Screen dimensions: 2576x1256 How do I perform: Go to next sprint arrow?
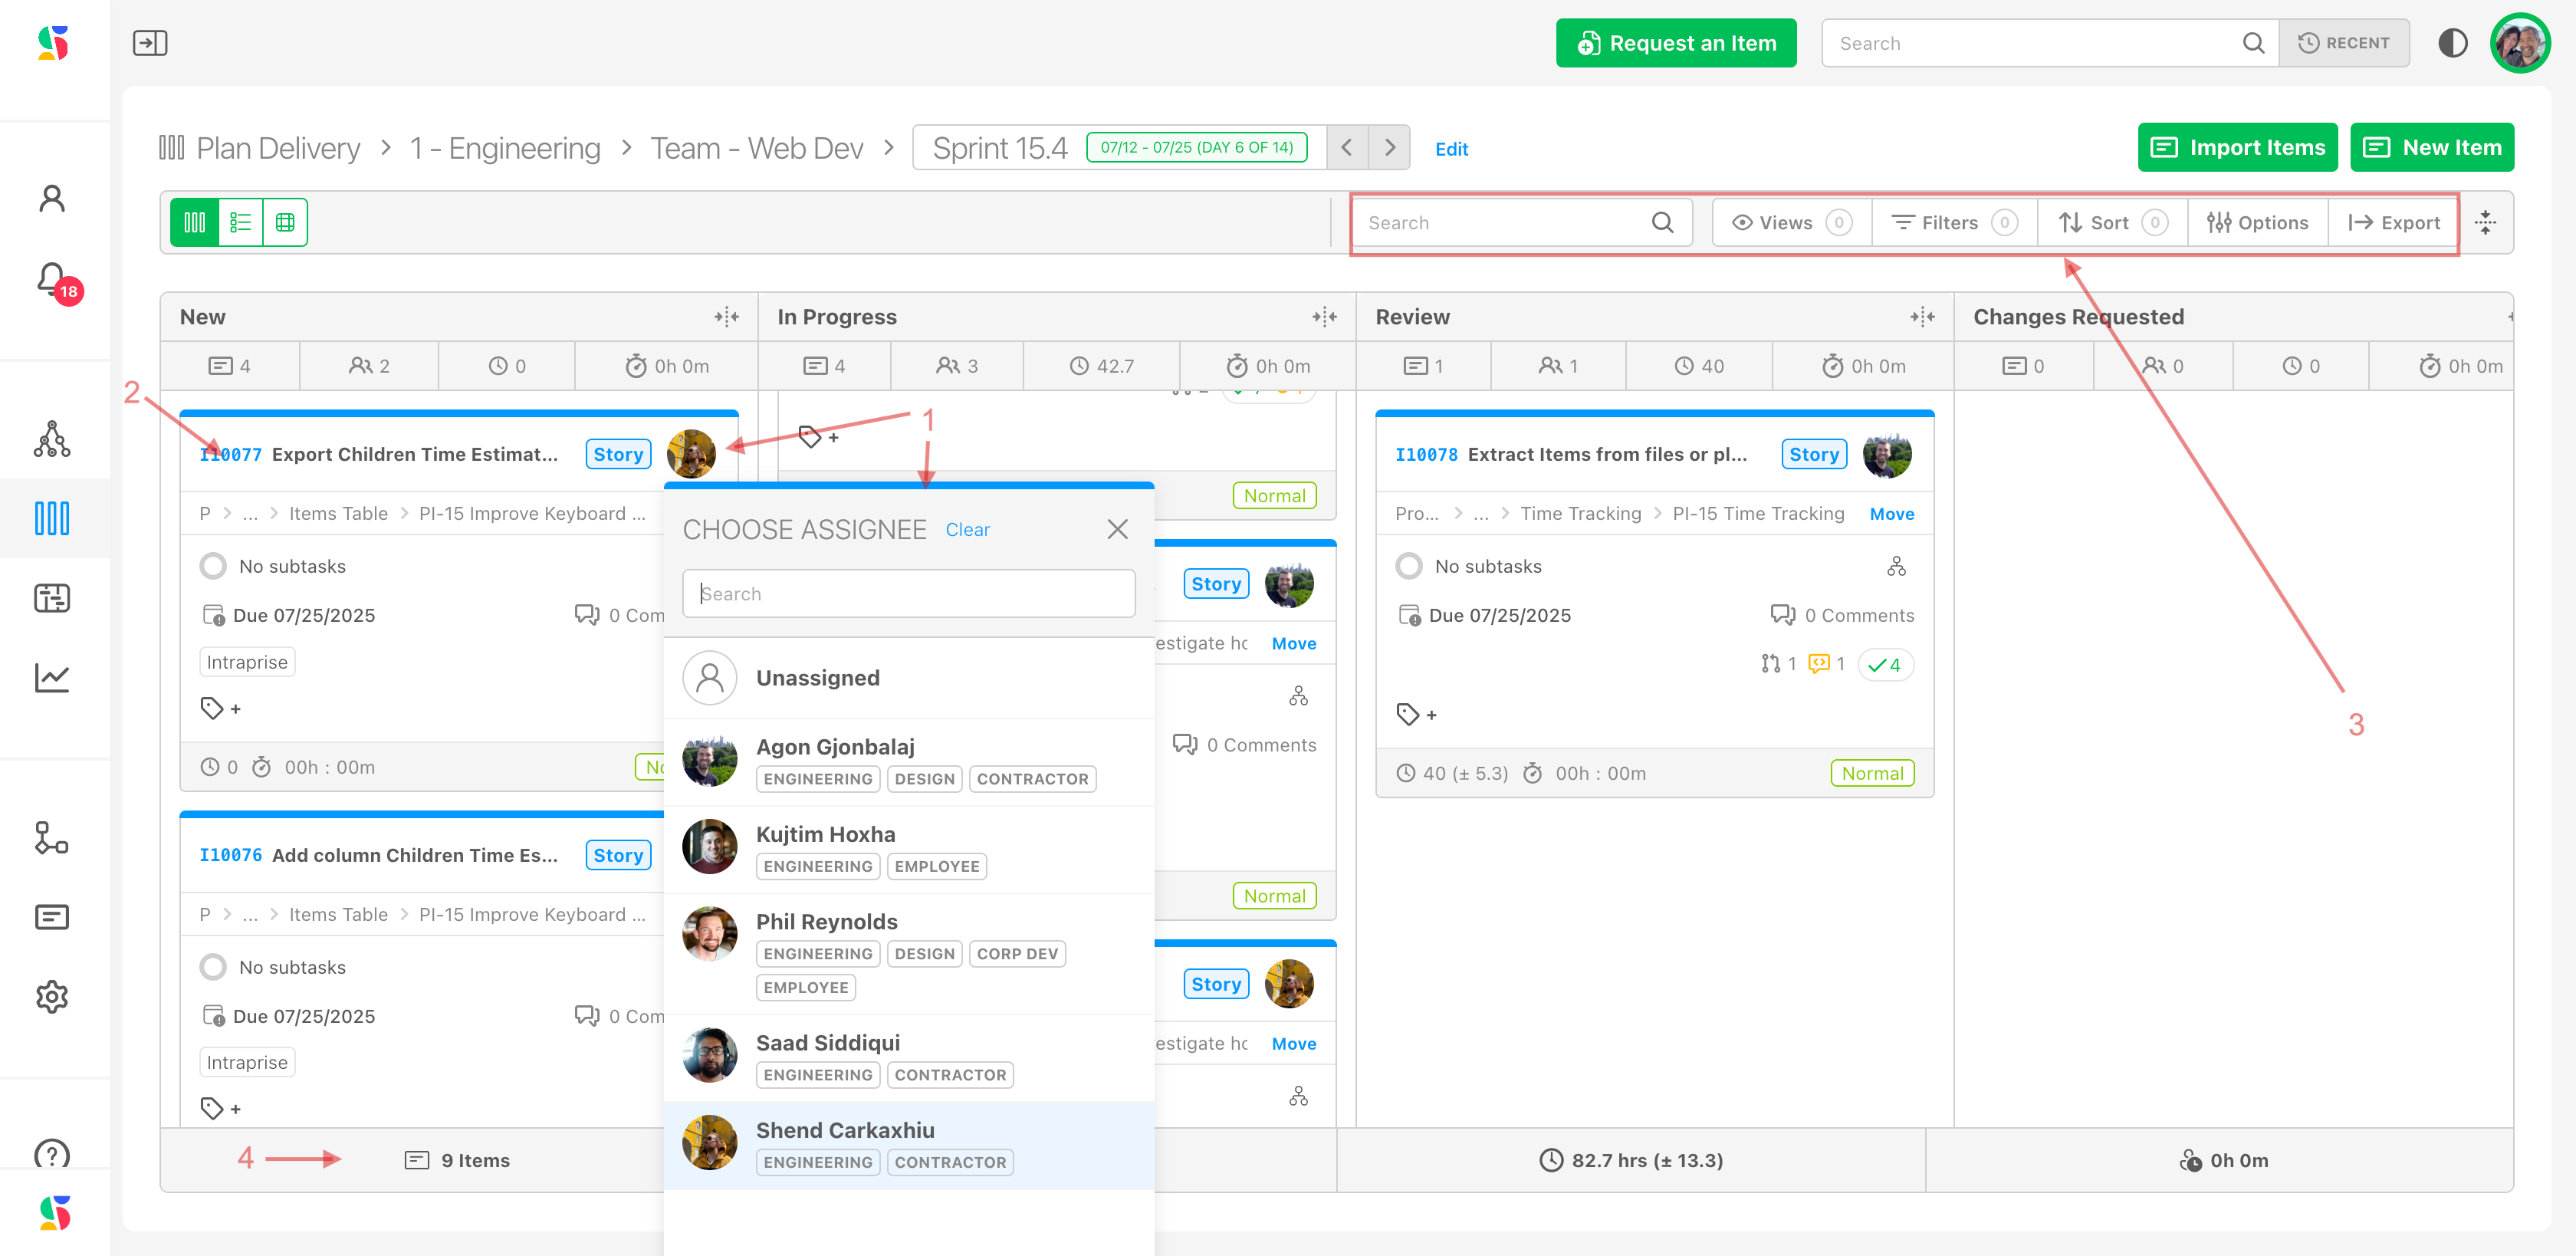coord(1389,148)
